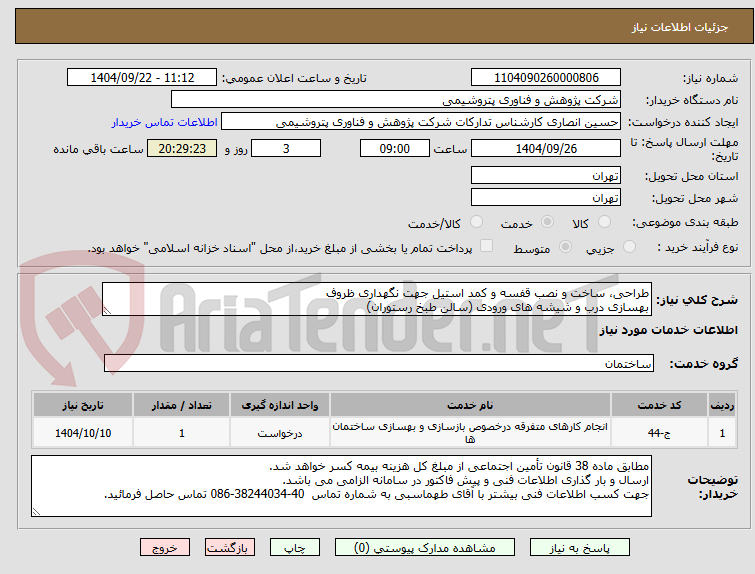The width and height of the screenshot is (755, 574).
Task: Click the deadline date field 1404/09/26
Action: point(546,148)
